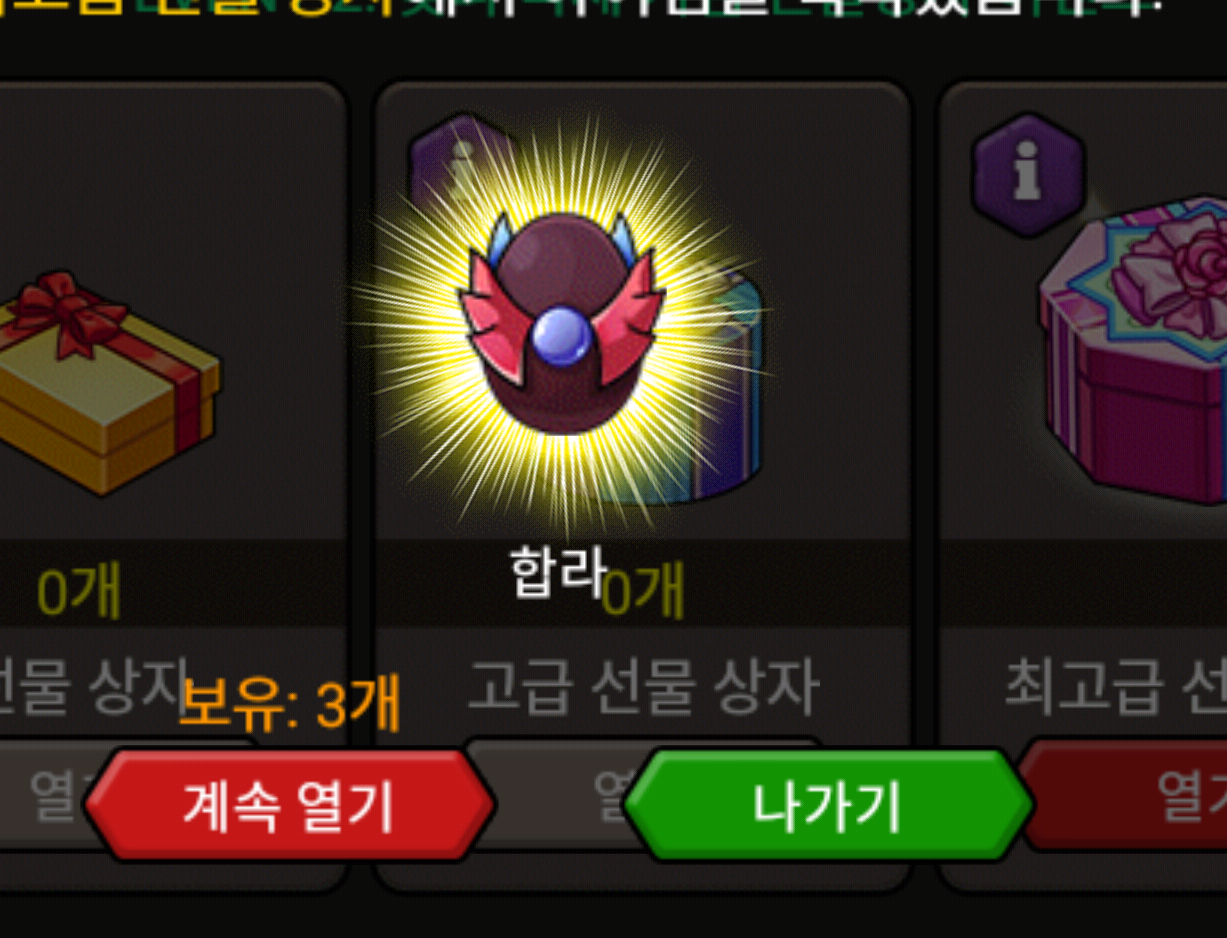Click the 0개 count on the left card

[78, 590]
